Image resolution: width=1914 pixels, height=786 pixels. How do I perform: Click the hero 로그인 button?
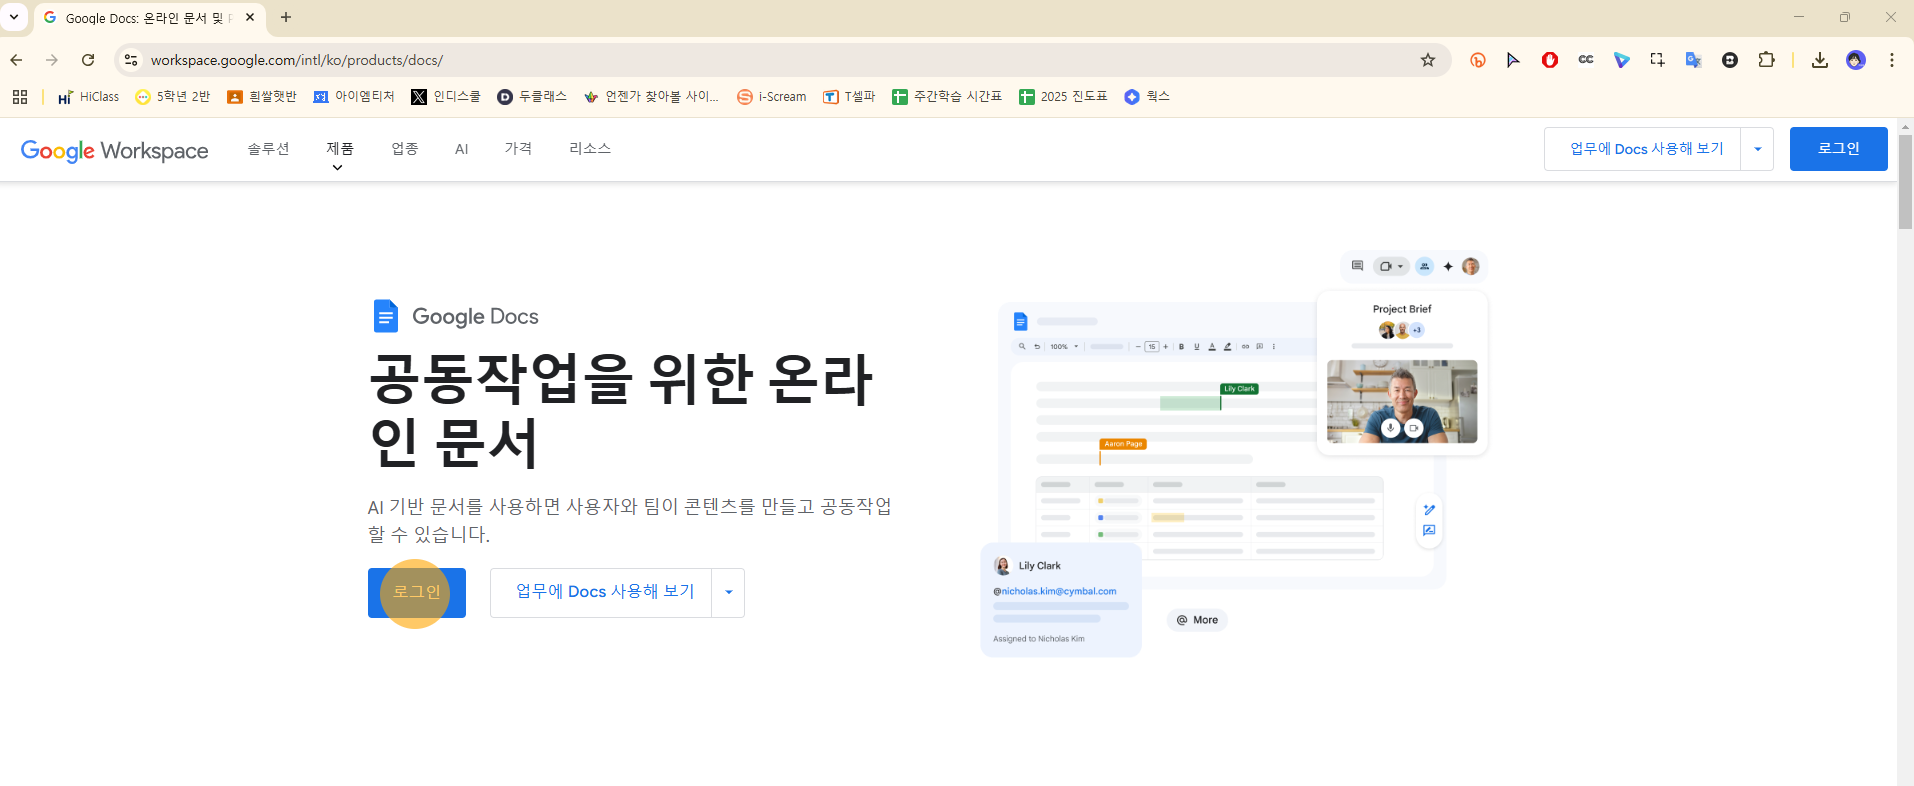coord(417,593)
